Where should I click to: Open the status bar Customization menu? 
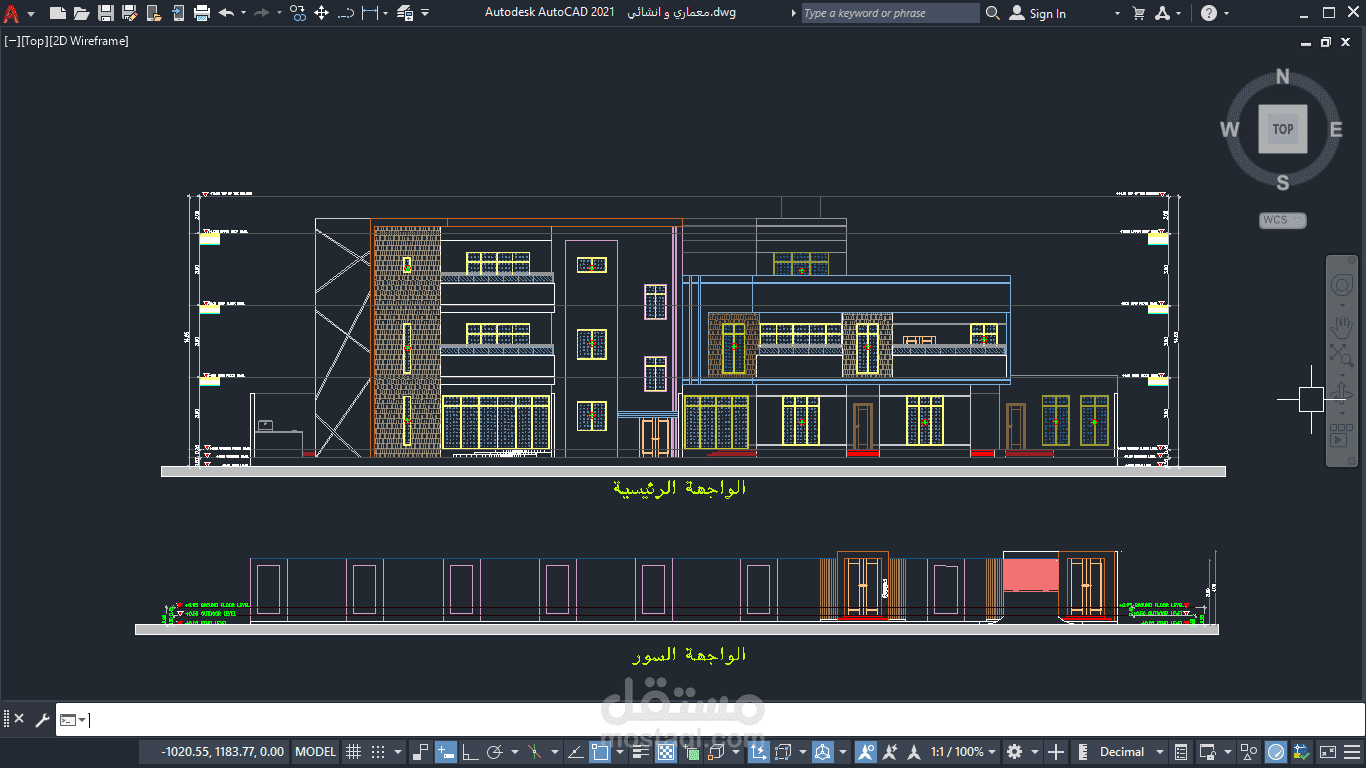(x=1351, y=751)
